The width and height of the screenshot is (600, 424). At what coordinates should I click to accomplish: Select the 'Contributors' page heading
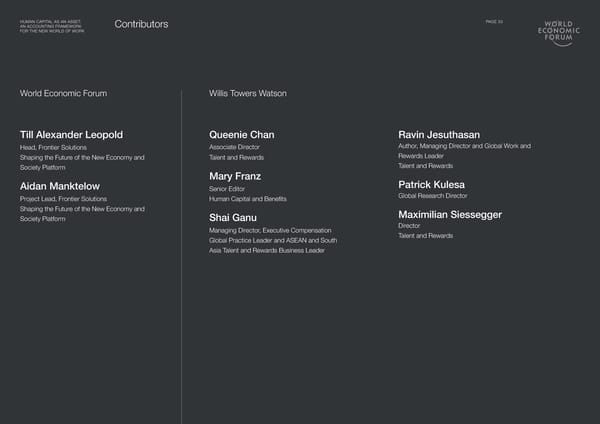point(141,24)
